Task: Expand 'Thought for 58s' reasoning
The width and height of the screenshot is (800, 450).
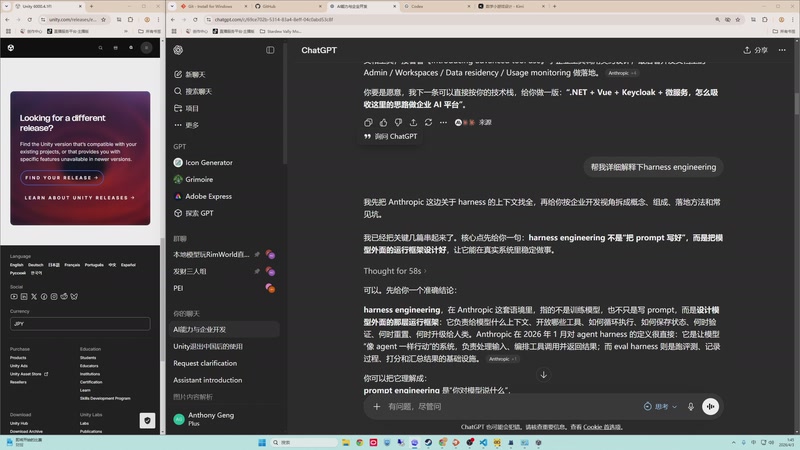Action: 395,271
